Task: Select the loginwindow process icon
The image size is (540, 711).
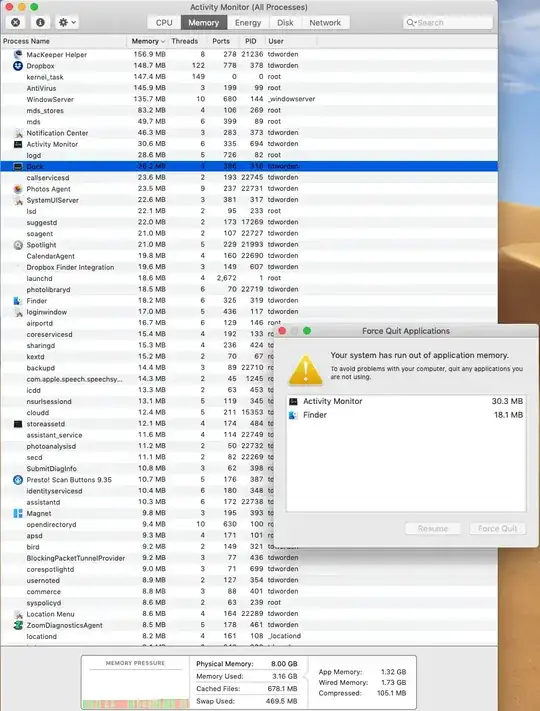Action: pyautogui.click(x=18, y=312)
